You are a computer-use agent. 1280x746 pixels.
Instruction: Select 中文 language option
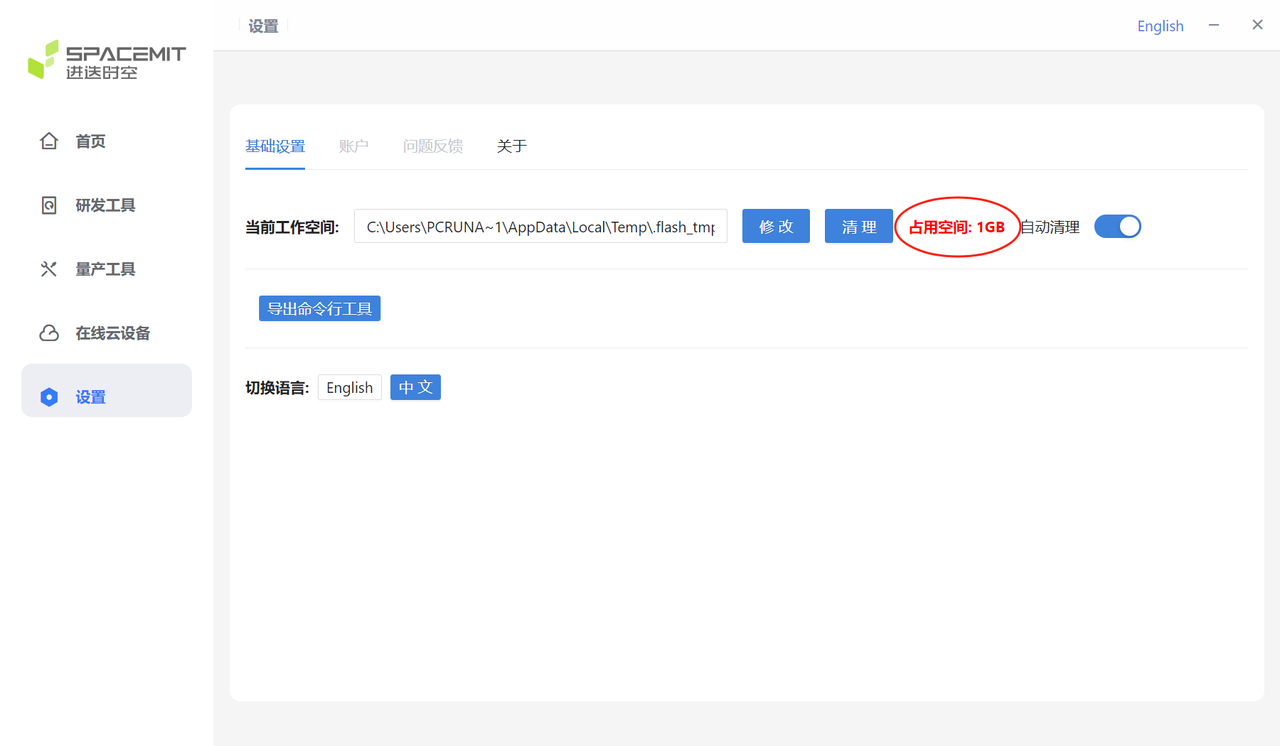pos(416,388)
